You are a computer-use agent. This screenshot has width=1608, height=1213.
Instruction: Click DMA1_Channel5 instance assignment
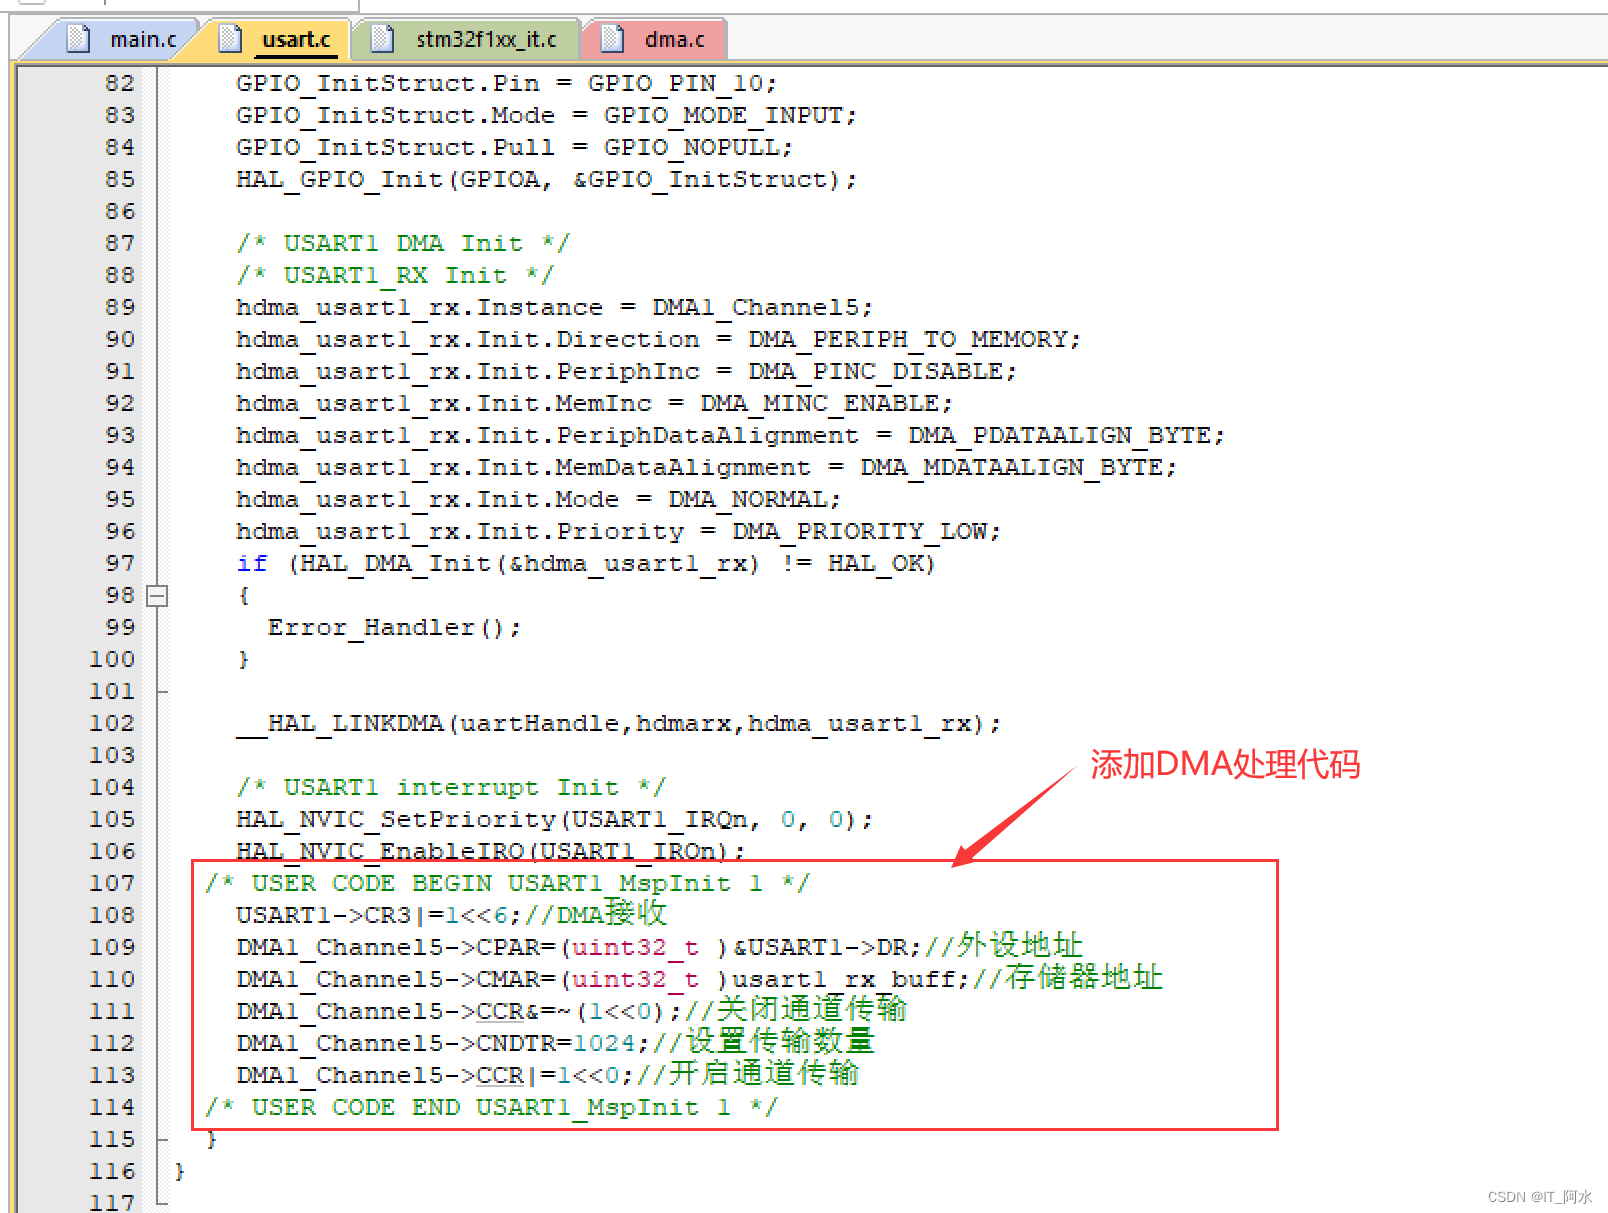click(554, 307)
